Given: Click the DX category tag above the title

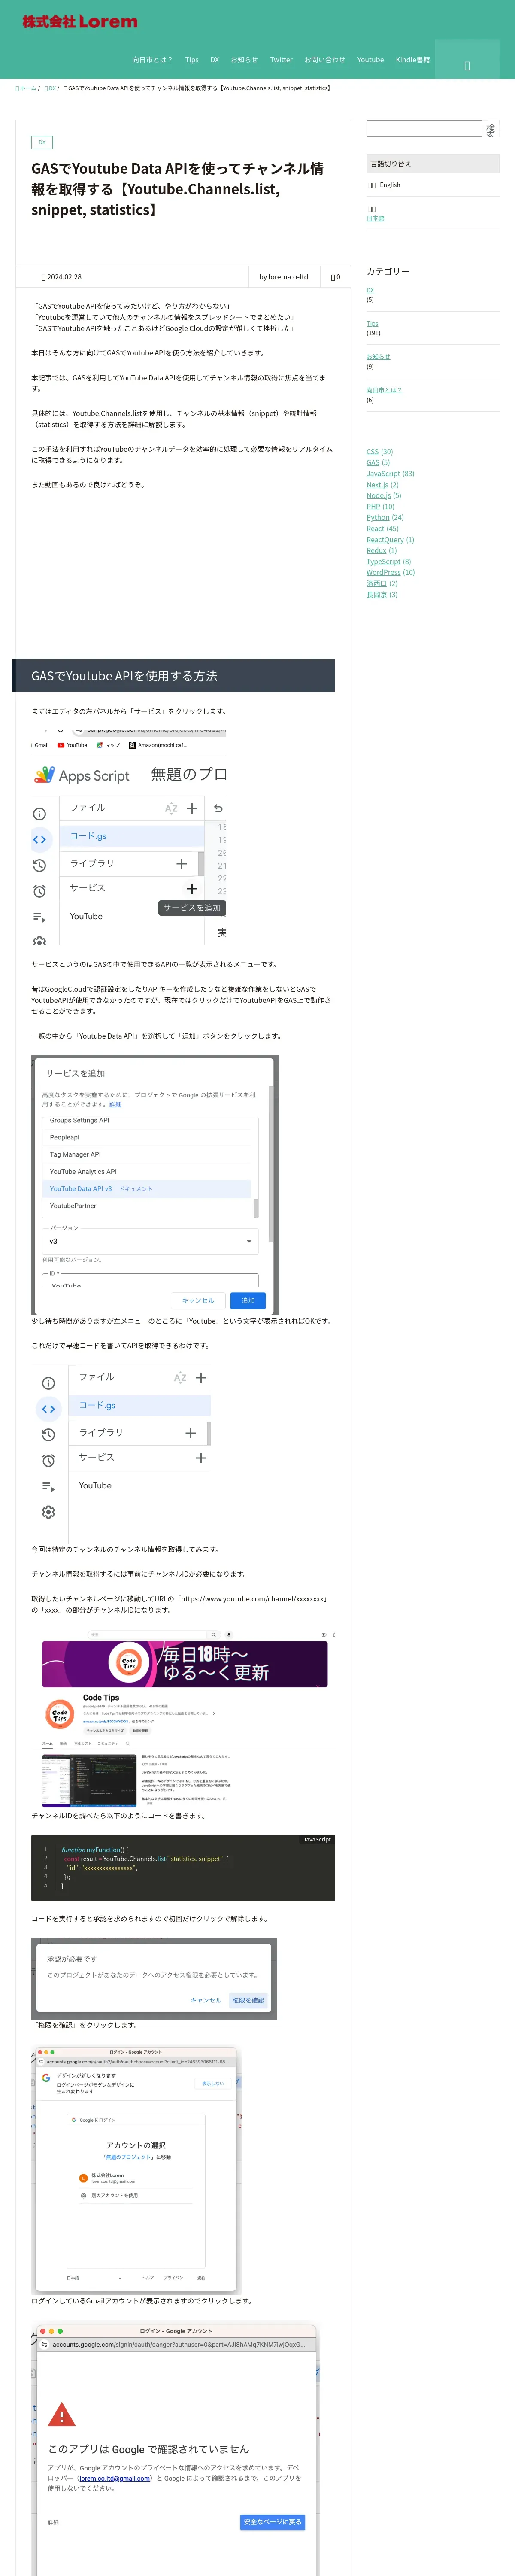Looking at the screenshot, I should 42,142.
